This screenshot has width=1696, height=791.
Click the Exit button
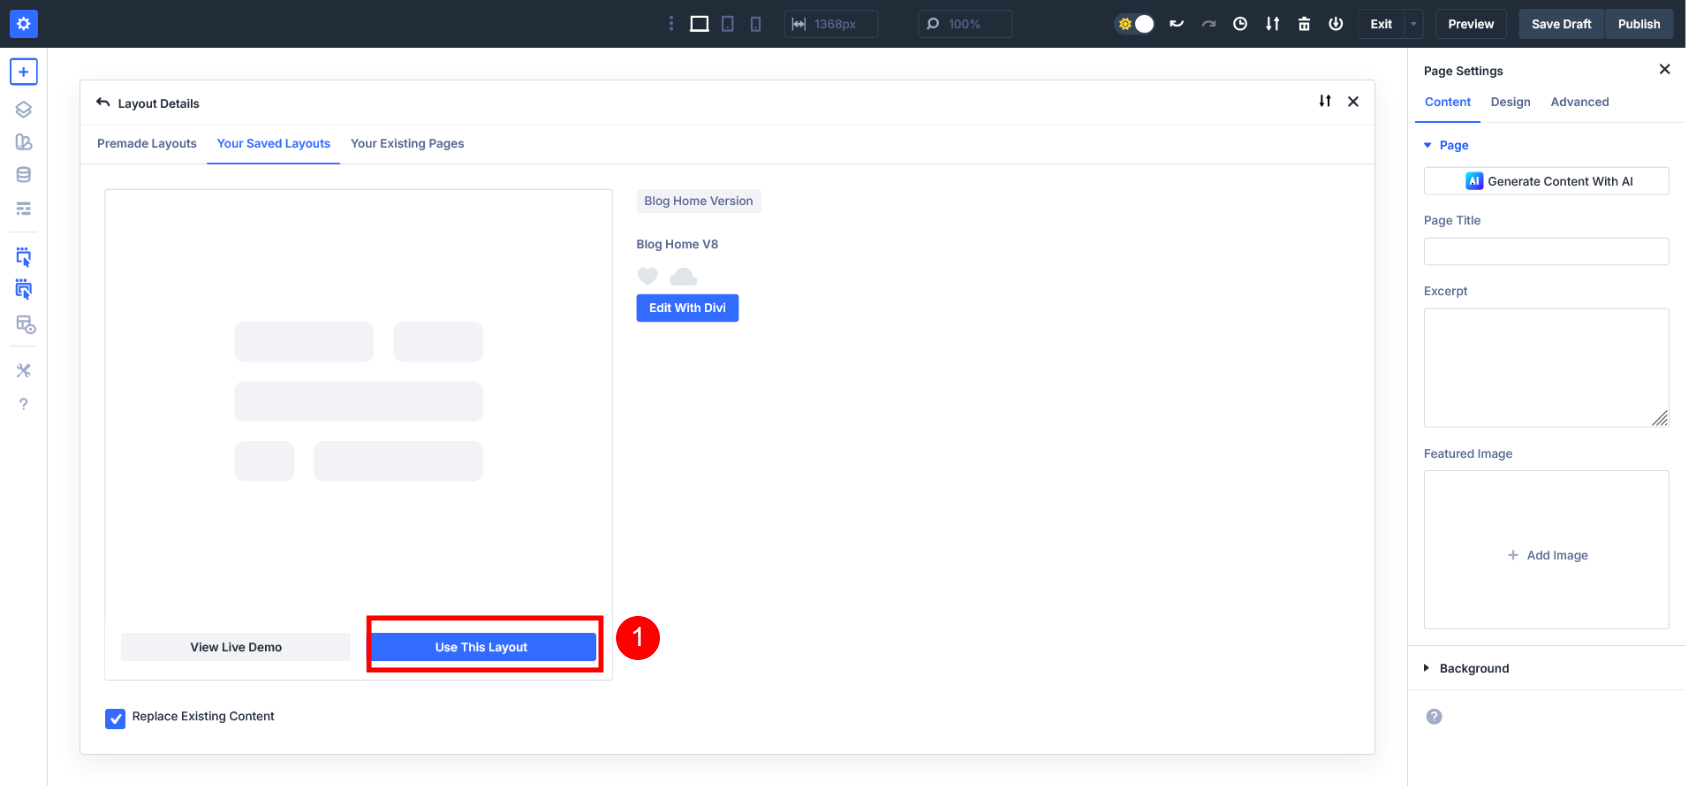pos(1381,23)
